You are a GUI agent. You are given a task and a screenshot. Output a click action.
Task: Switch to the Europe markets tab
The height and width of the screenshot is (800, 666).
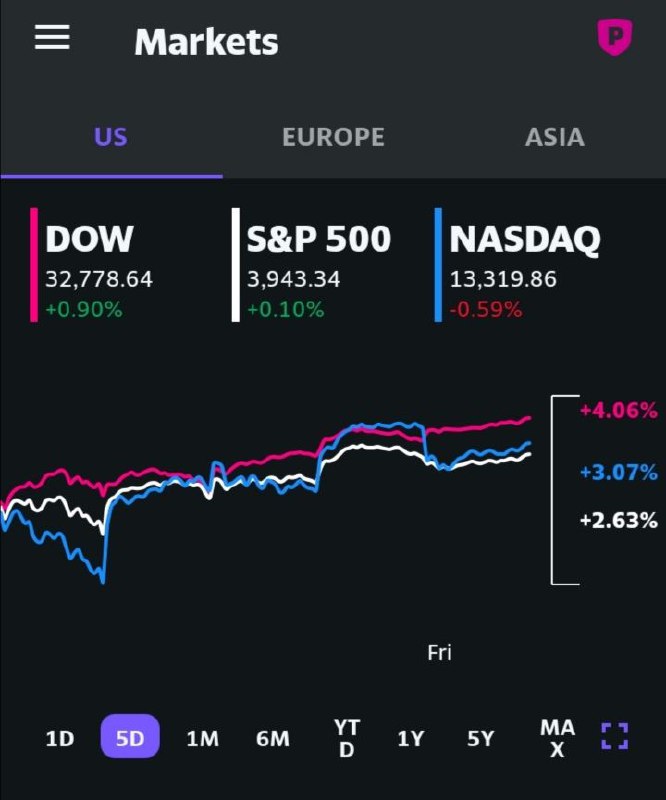tap(333, 137)
